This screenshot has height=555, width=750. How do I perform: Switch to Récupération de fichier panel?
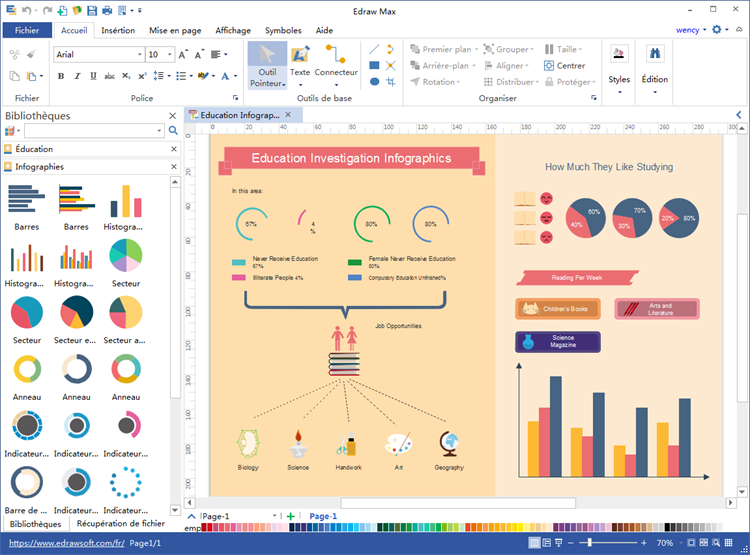click(x=121, y=523)
